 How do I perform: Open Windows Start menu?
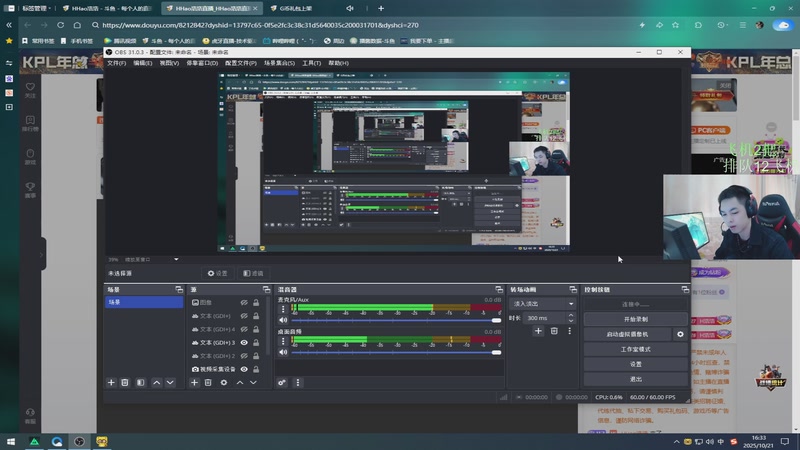click(11, 441)
